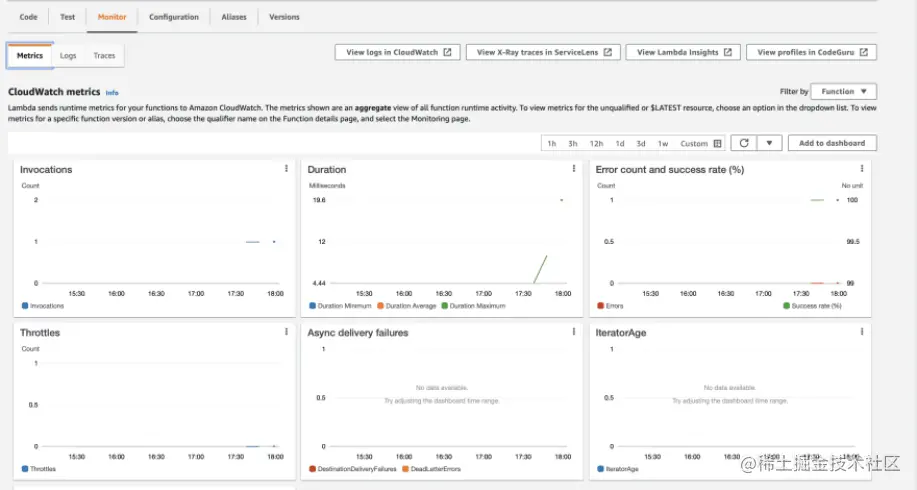The image size is (917, 490).
Task: Click View logs in CloudWatch button
Action: click(398, 52)
